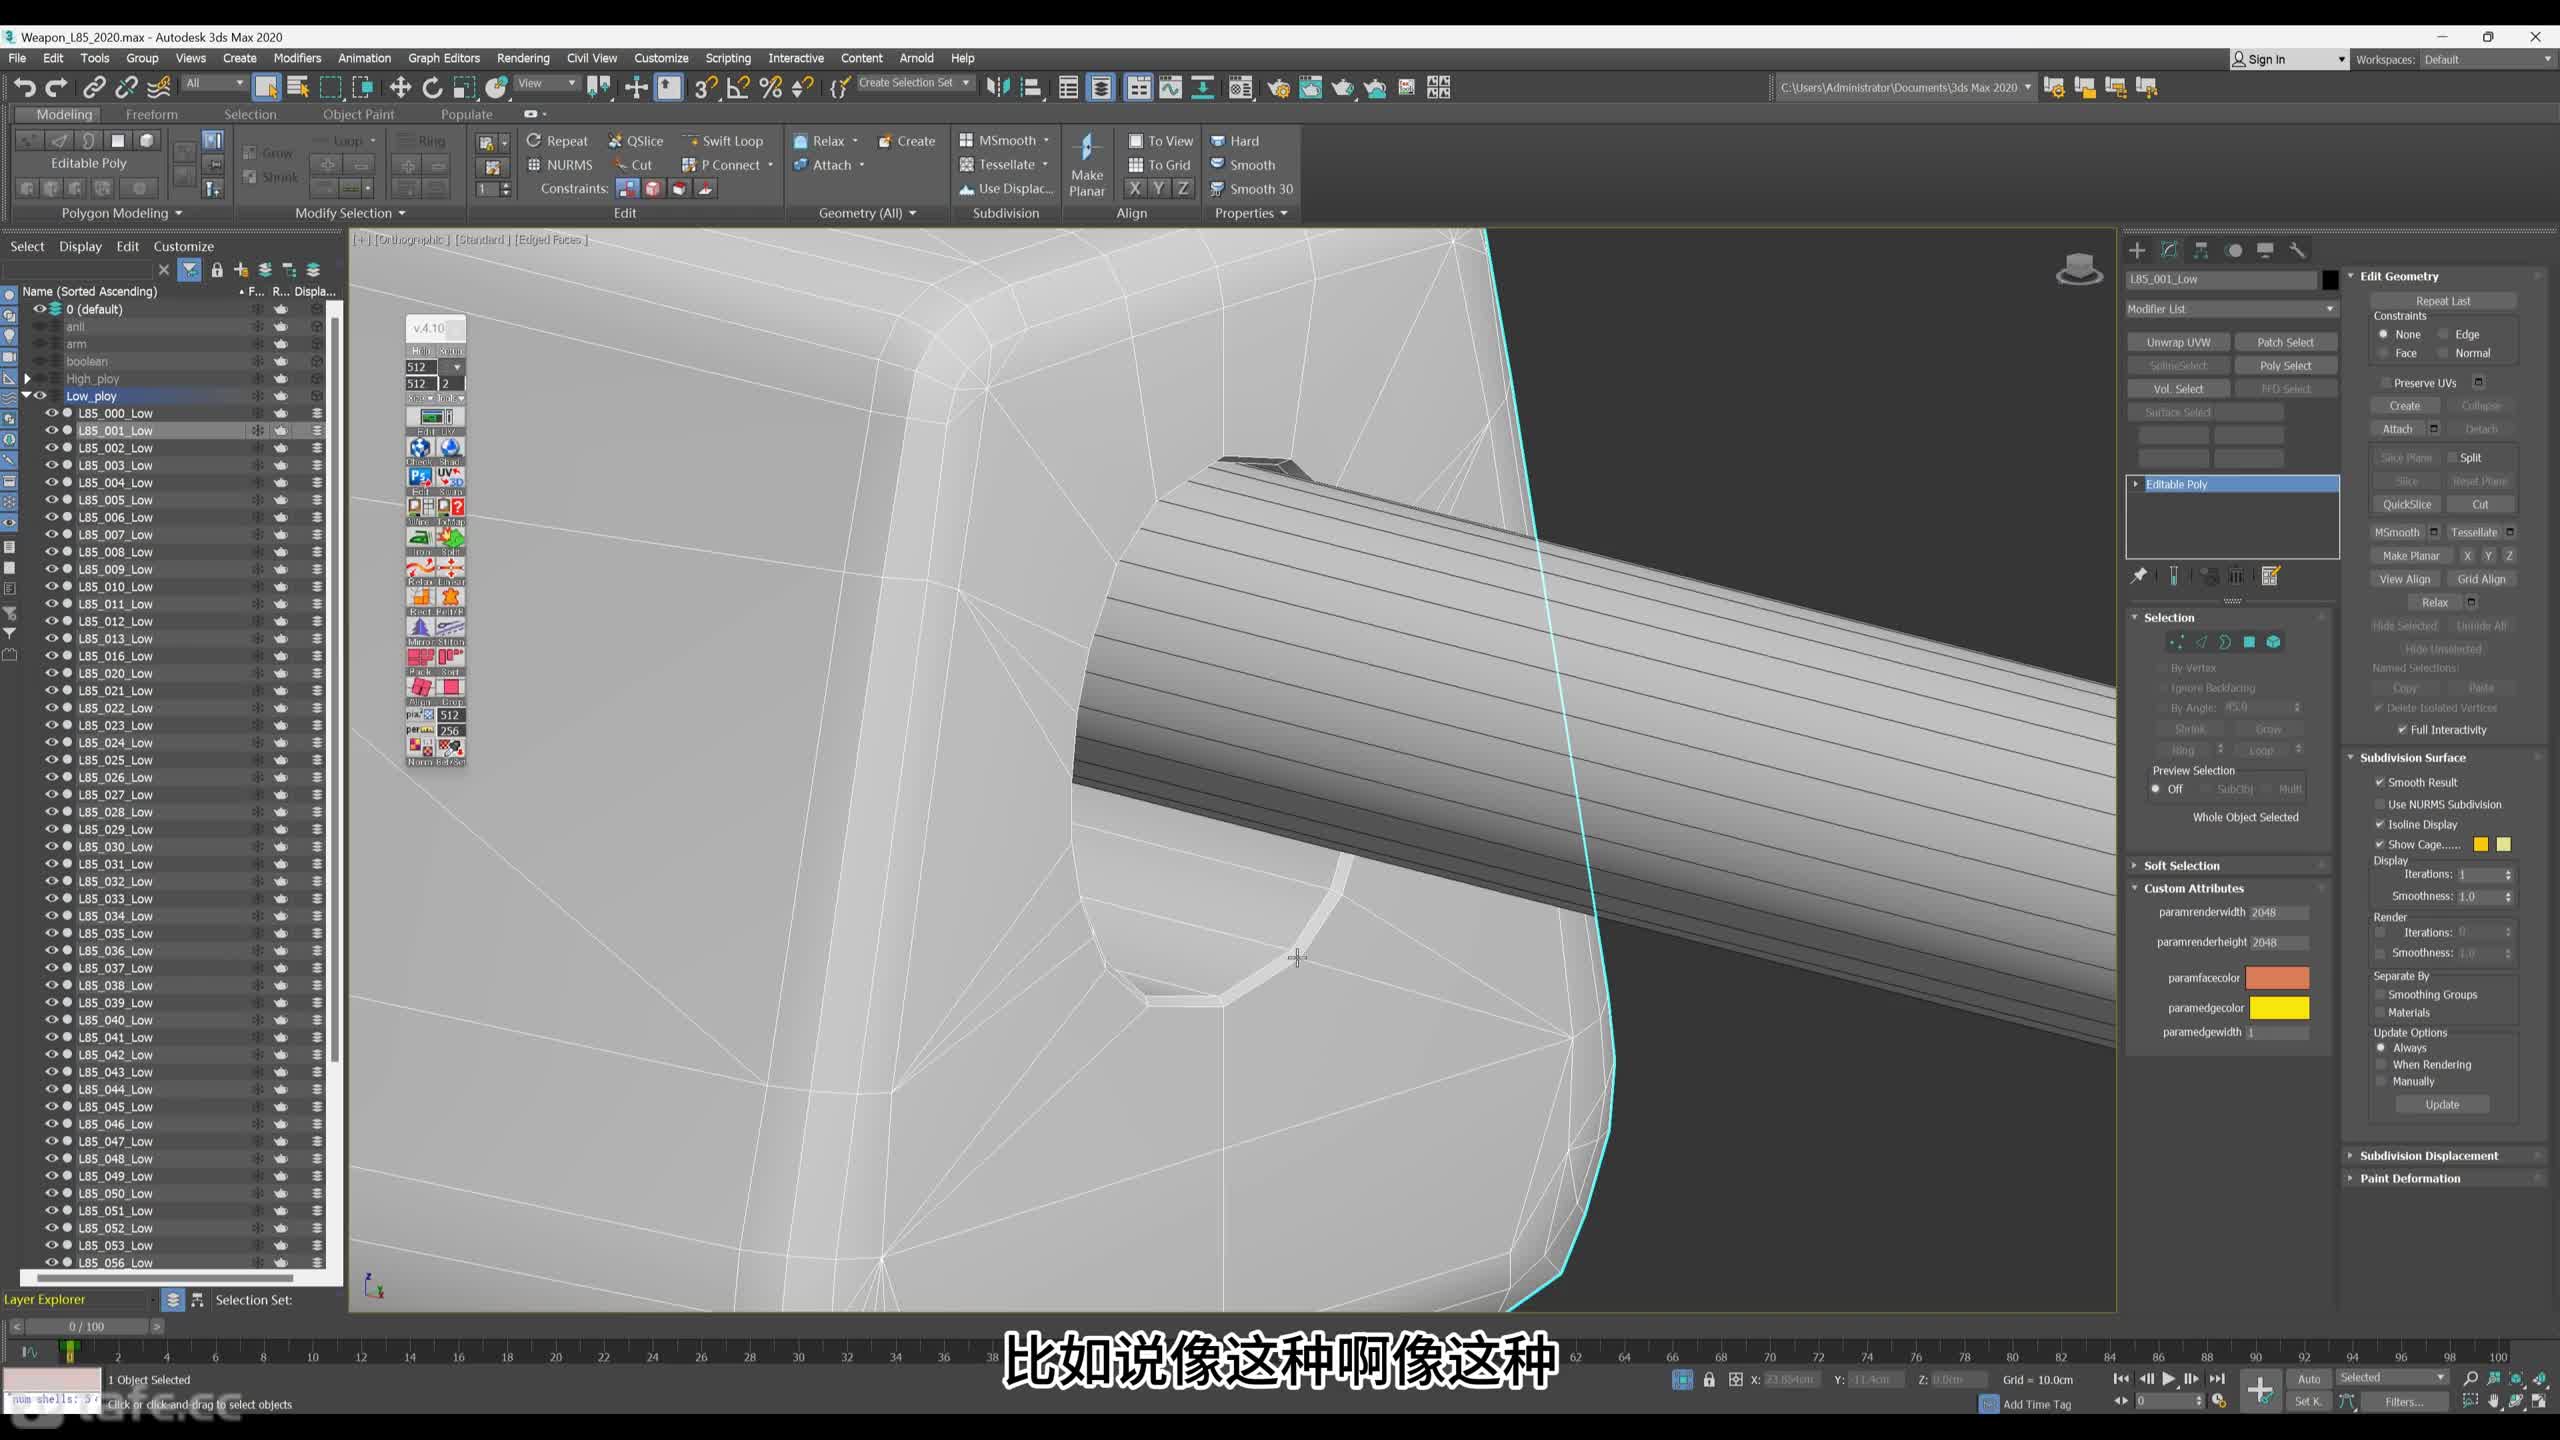Click the QuickSlice button
Viewport: 2560px width, 1440px height.
click(2406, 505)
